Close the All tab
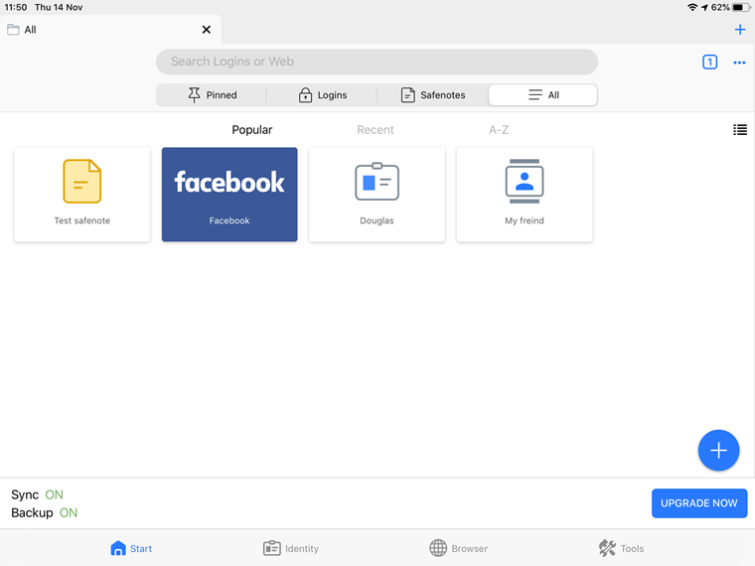Viewport: 755px width, 566px height. [x=207, y=30]
